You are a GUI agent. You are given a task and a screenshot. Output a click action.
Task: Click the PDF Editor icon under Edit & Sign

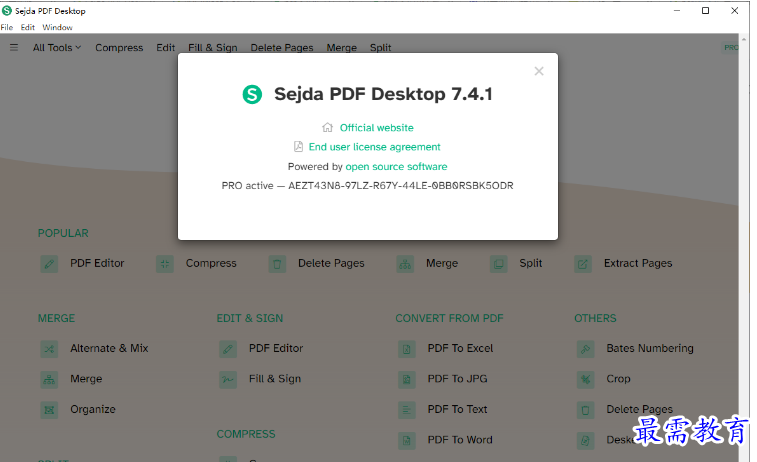coord(228,349)
